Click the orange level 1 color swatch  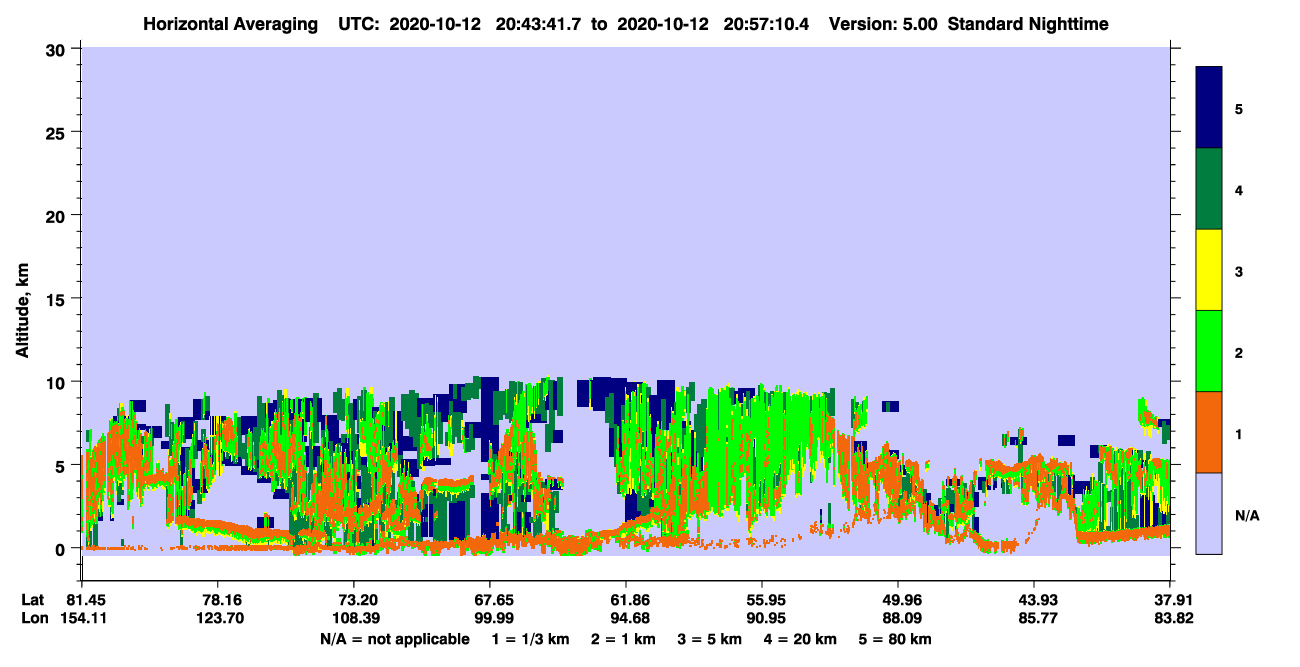tap(1209, 432)
